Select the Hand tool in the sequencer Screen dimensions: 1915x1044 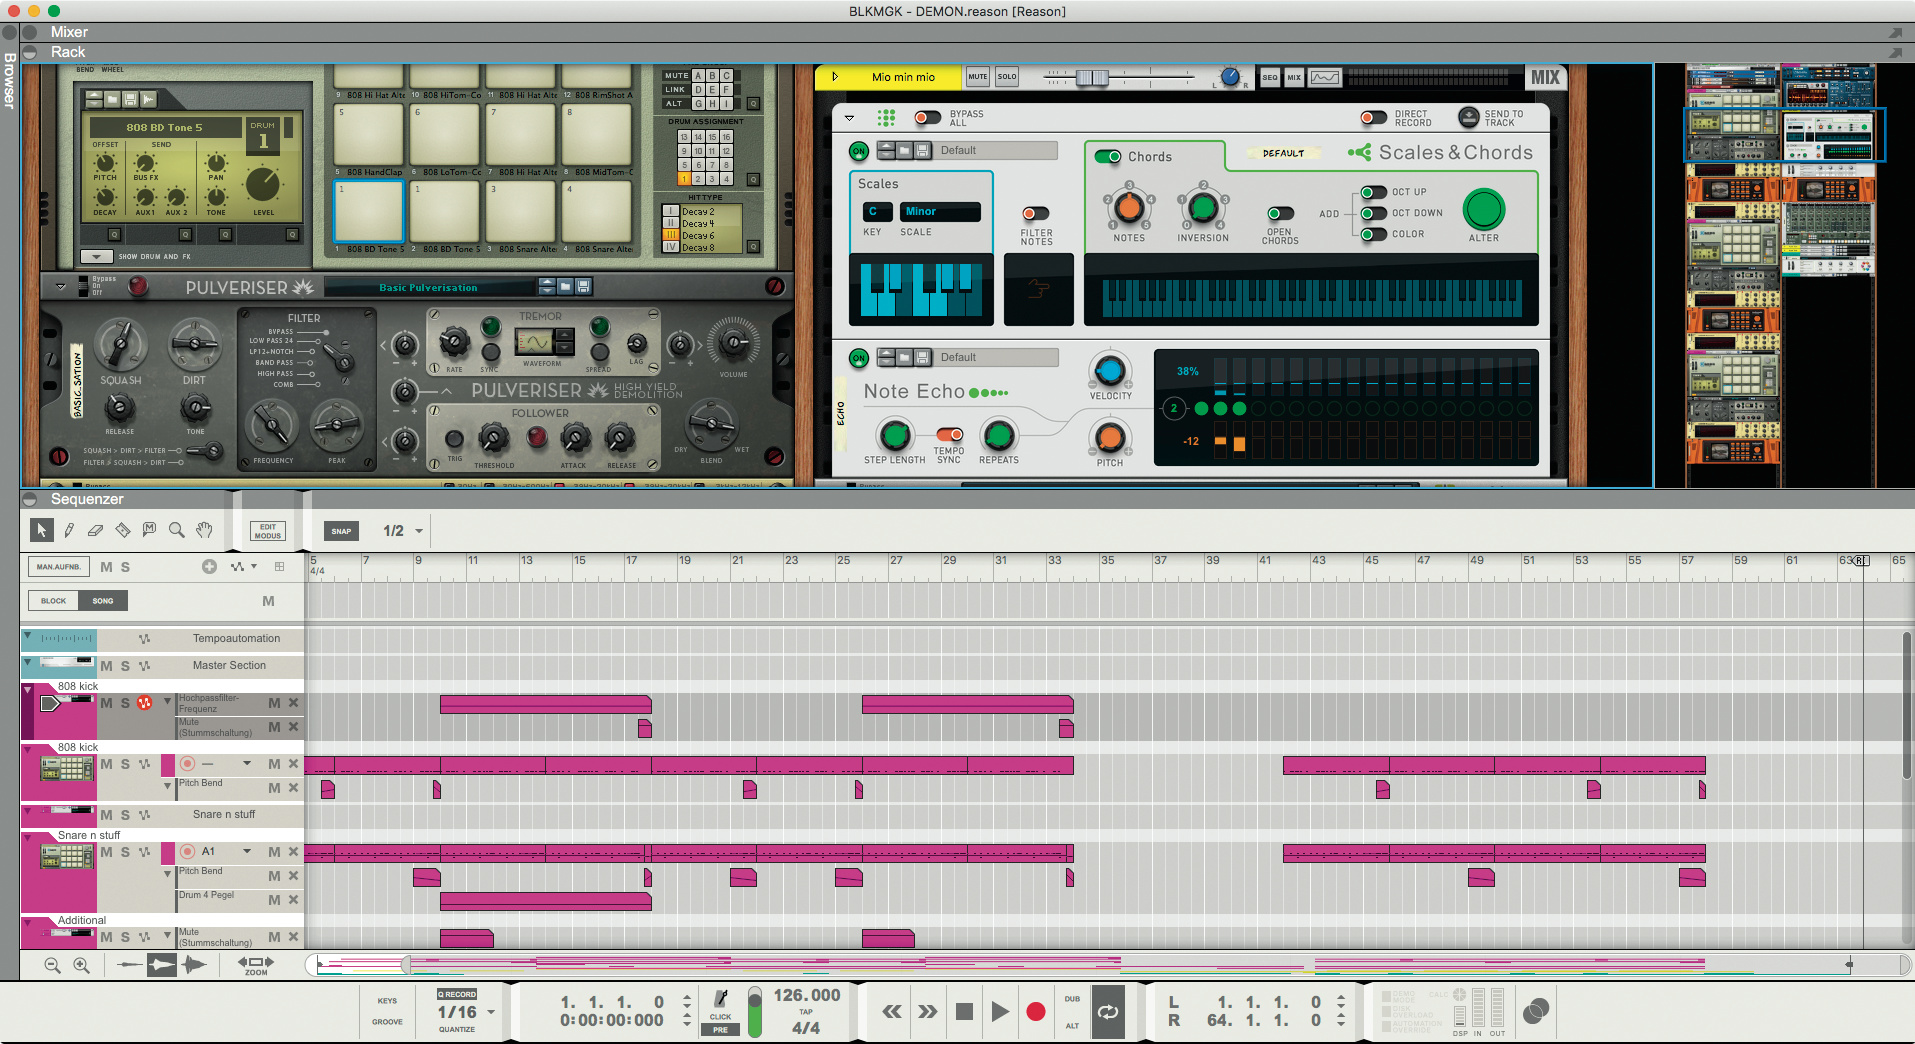tap(204, 530)
